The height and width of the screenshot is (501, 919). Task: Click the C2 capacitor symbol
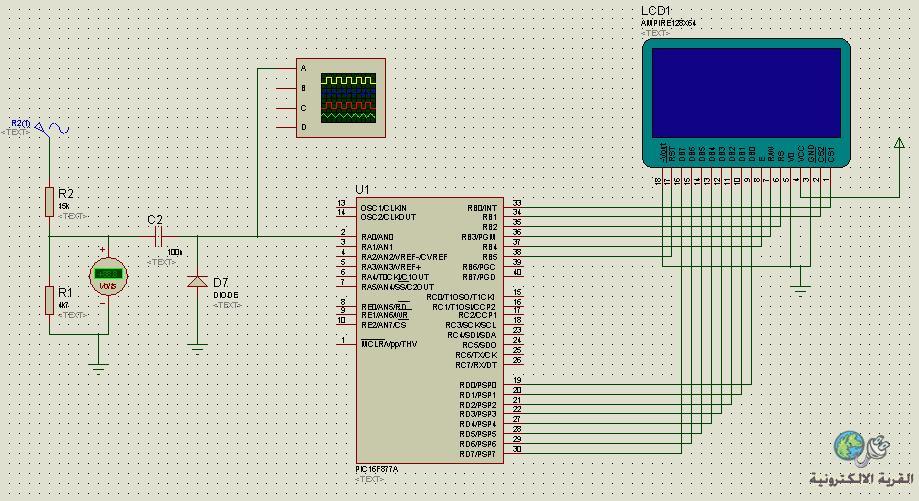157,237
